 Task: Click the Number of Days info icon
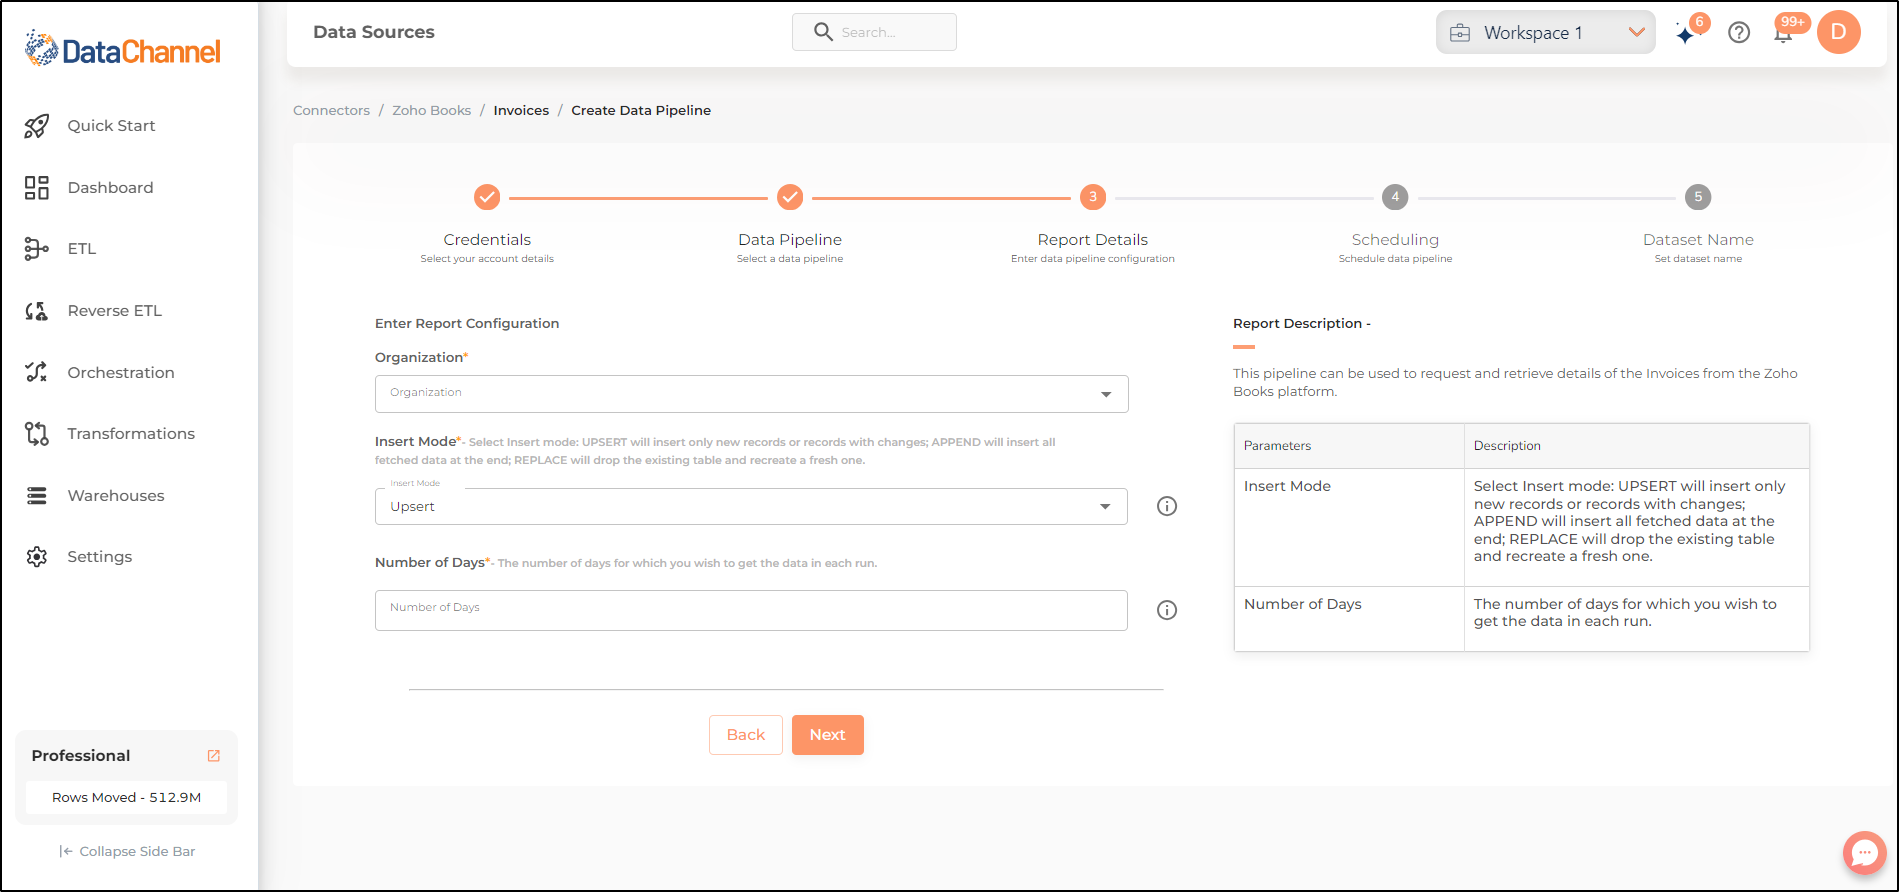click(1167, 610)
